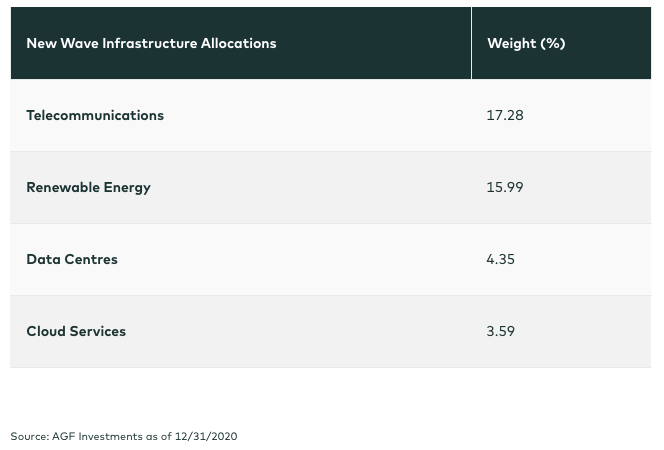Image resolution: width=664 pixels, height=450 pixels.
Task: Click the date 12/31/2020 in the footnote
Action: (x=206, y=436)
